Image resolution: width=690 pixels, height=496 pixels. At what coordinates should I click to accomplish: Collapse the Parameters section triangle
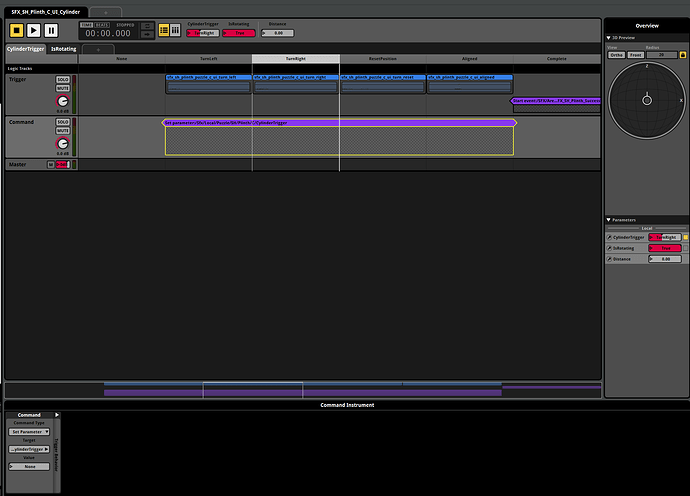609,220
